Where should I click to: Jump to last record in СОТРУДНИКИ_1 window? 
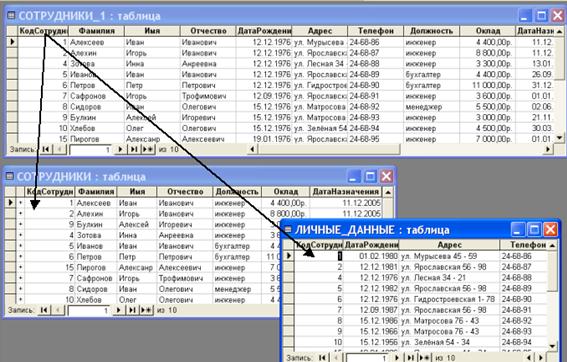[x=133, y=149]
